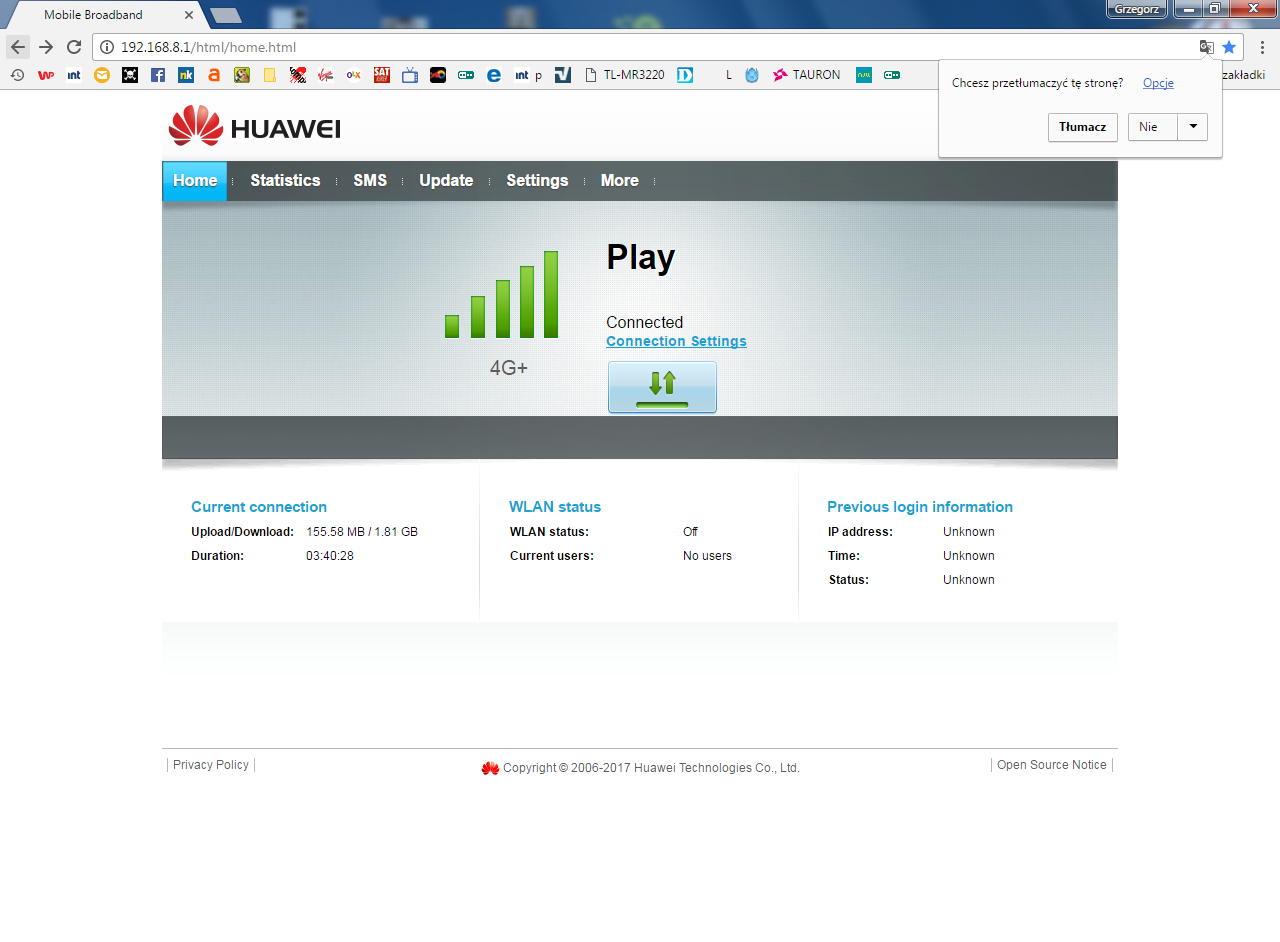The height and width of the screenshot is (942, 1280).
Task: Click the Grzegorz profile button
Action: pyautogui.click(x=1137, y=9)
